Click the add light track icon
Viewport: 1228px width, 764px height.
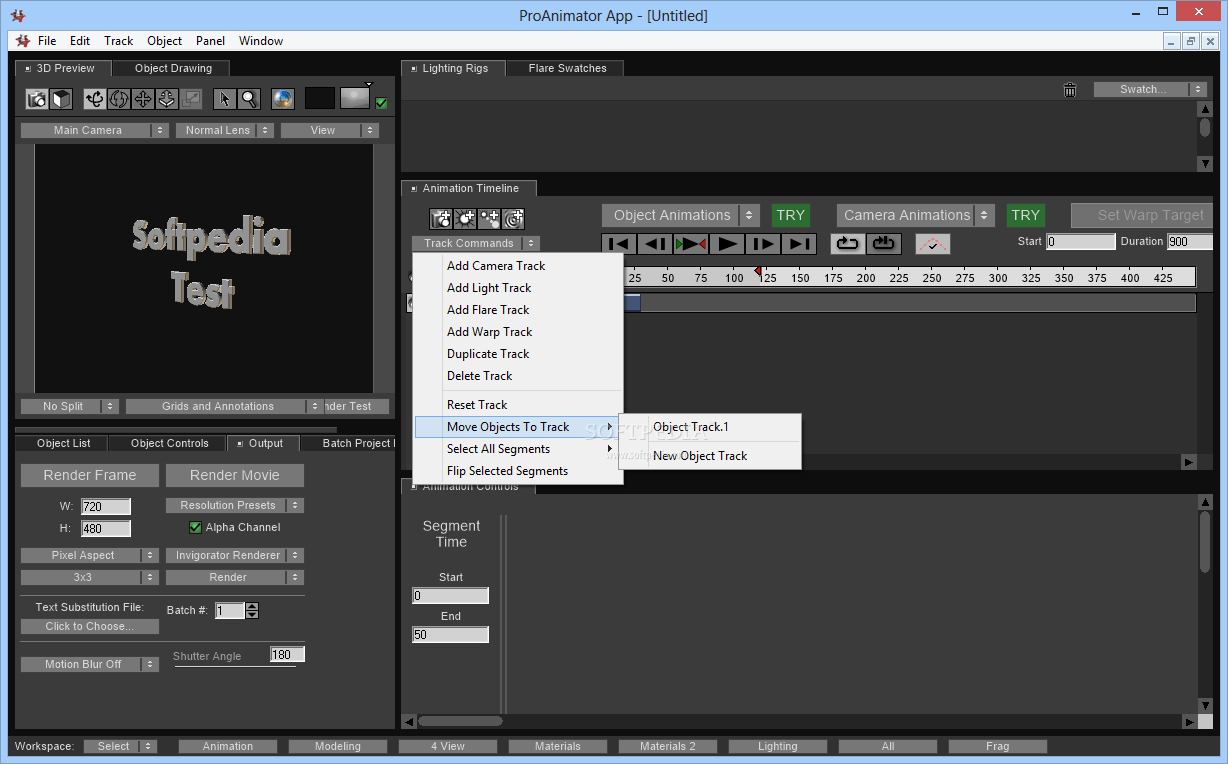(465, 219)
